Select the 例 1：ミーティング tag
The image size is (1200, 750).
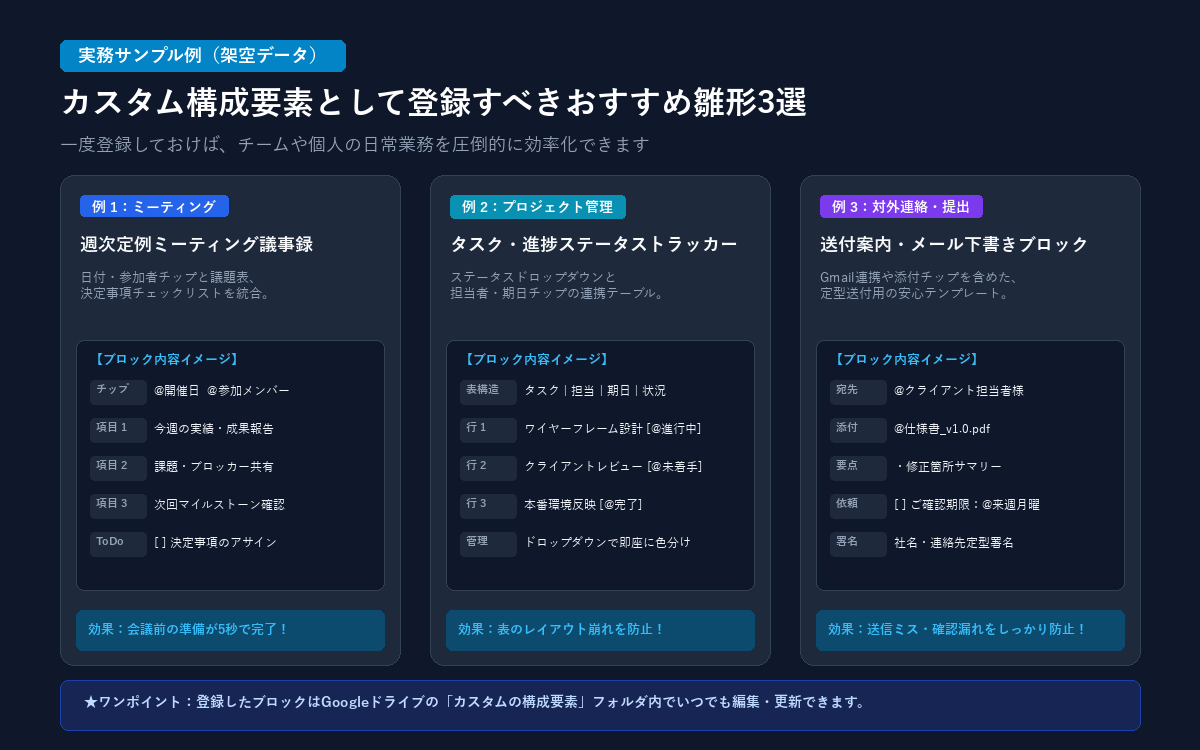click(154, 207)
